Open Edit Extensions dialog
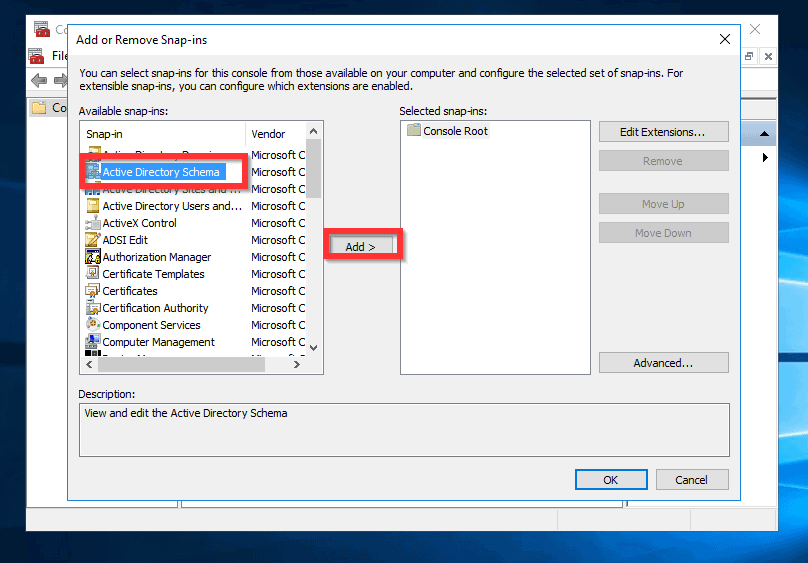The width and height of the screenshot is (808, 563). pos(663,132)
